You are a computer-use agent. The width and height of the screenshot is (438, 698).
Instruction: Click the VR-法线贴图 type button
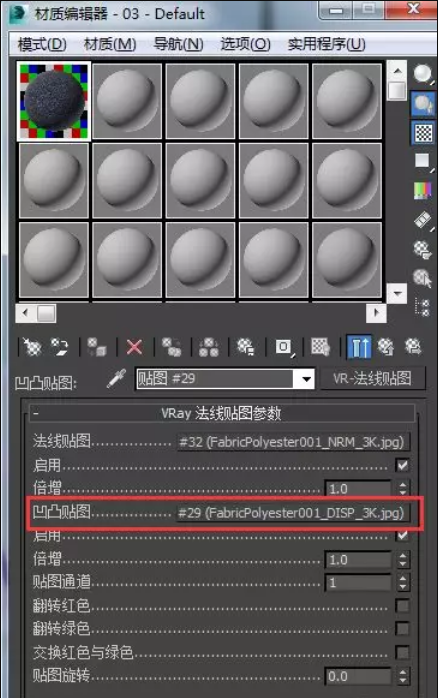point(373,379)
